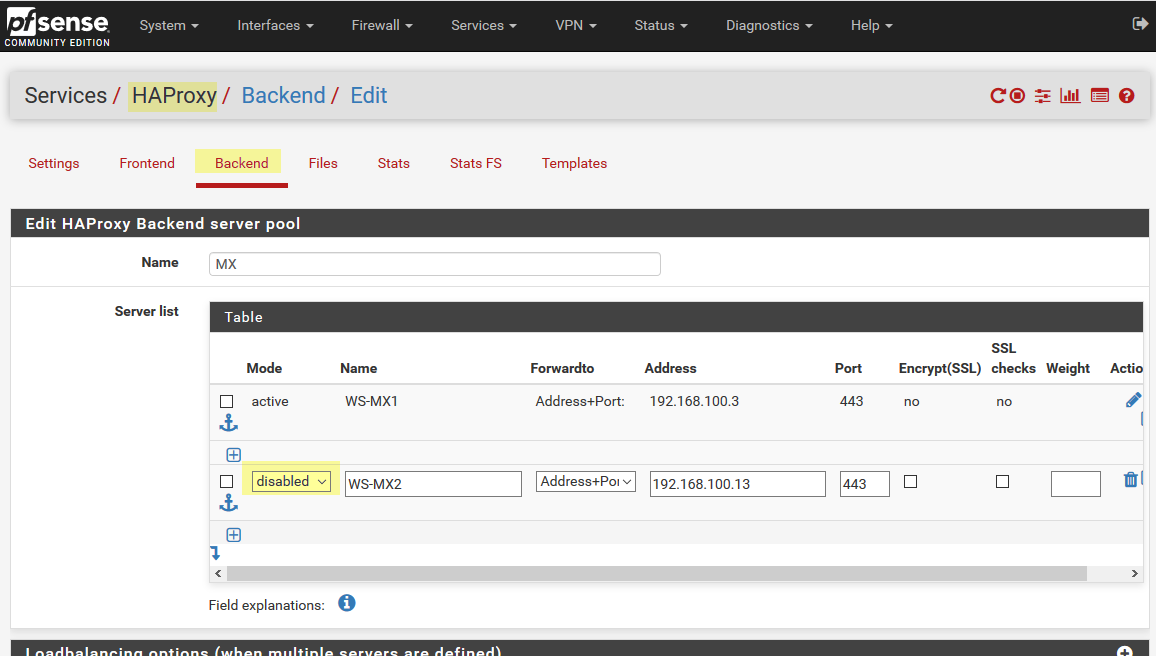Switch to the Frontend tab
Image resolution: width=1156 pixels, height=656 pixels.
[x=147, y=164]
